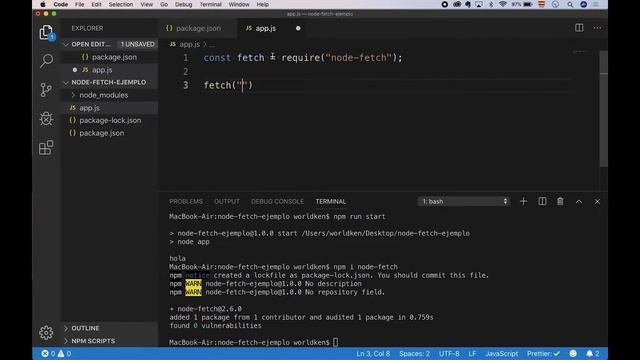Expand the Outline section
640x360 pixels.
click(x=85, y=328)
